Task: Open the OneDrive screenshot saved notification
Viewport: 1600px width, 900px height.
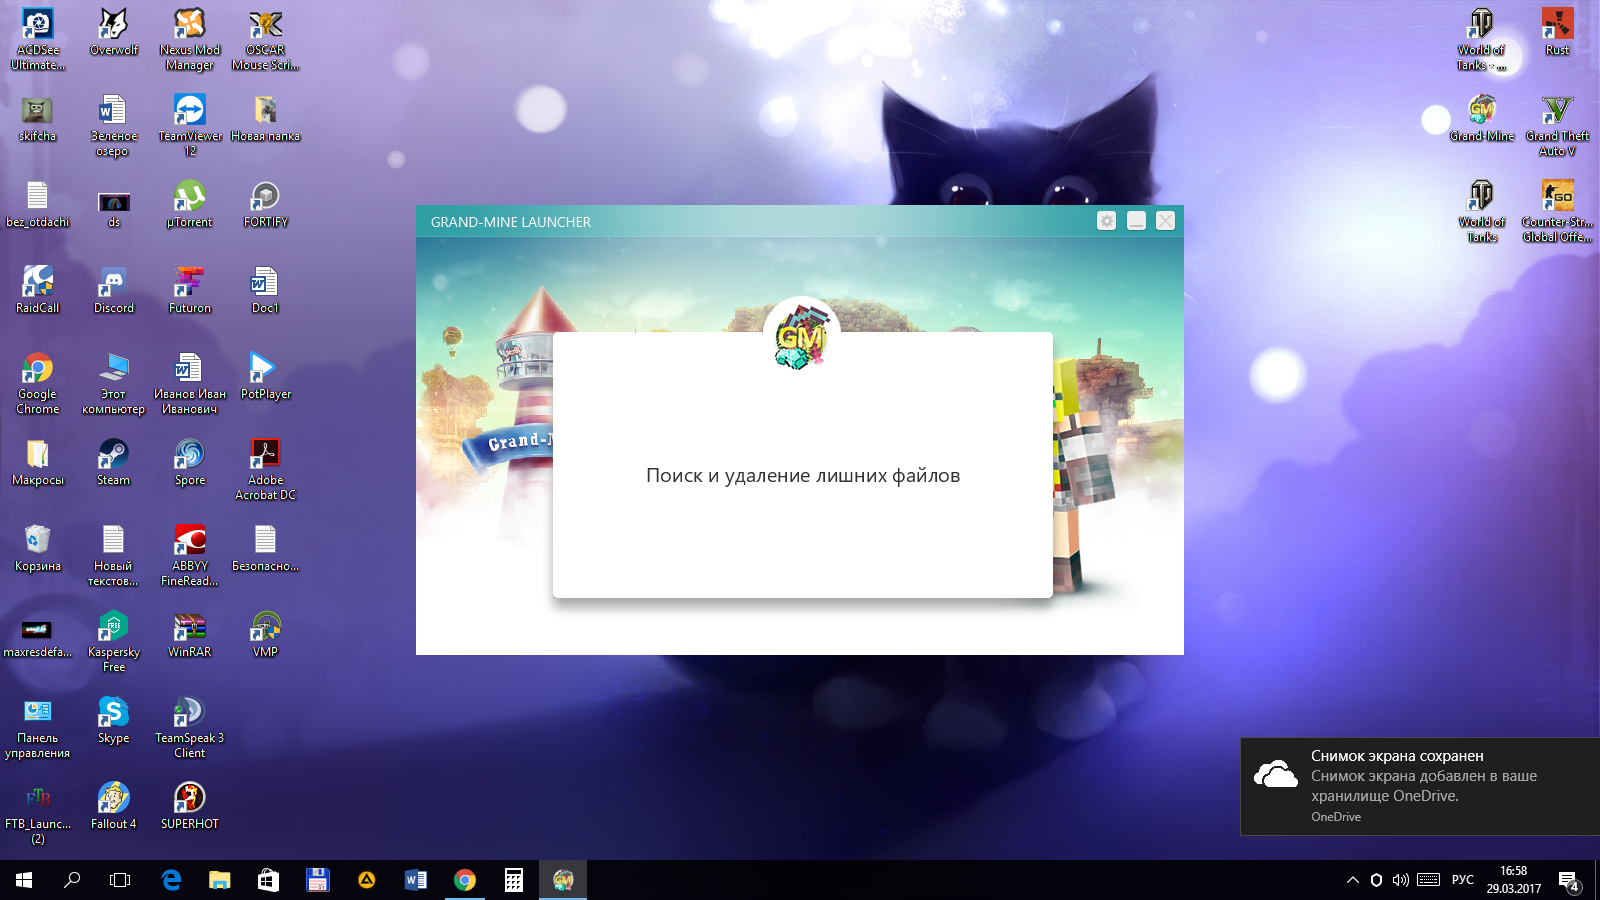Action: [x=1420, y=786]
